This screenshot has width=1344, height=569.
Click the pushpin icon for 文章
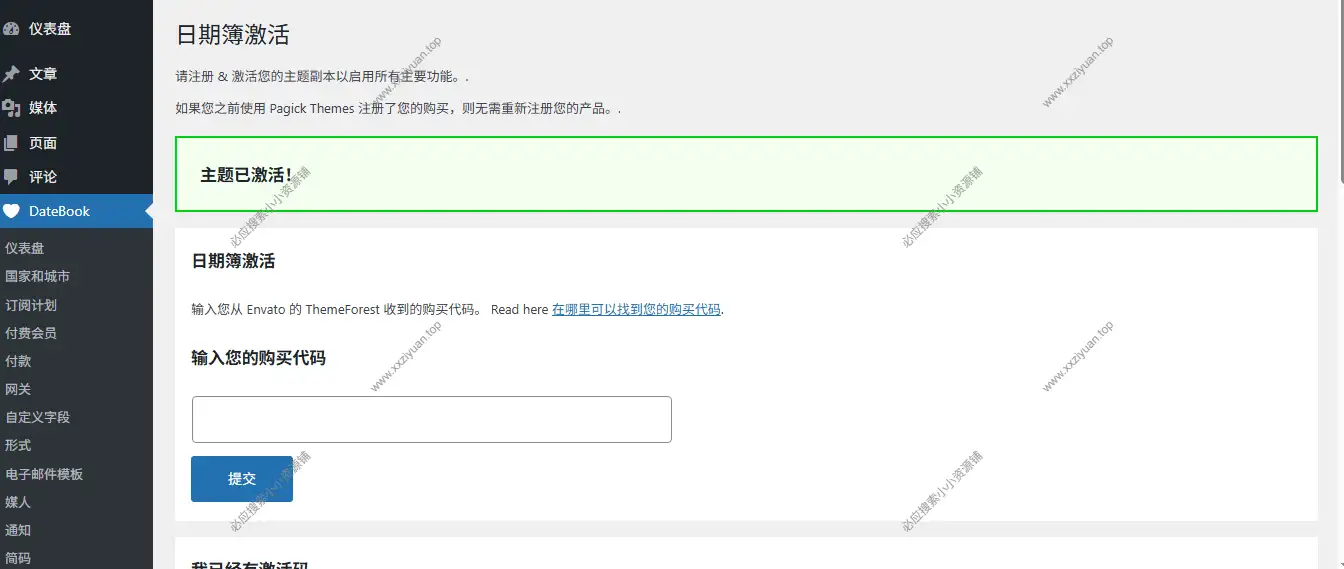click(x=11, y=74)
